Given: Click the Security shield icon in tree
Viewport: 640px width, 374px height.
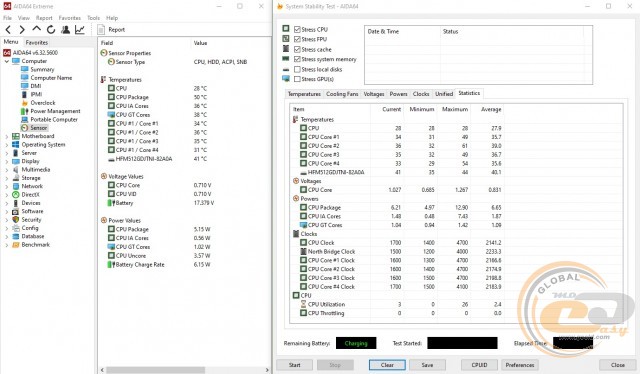Looking at the screenshot, I should pyautogui.click(x=16, y=220).
